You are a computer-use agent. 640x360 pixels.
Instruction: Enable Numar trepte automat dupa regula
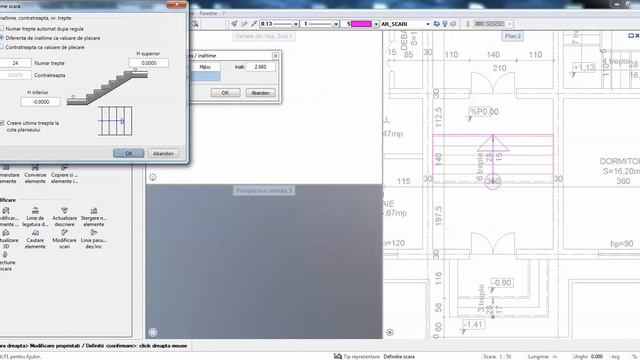point(2,29)
